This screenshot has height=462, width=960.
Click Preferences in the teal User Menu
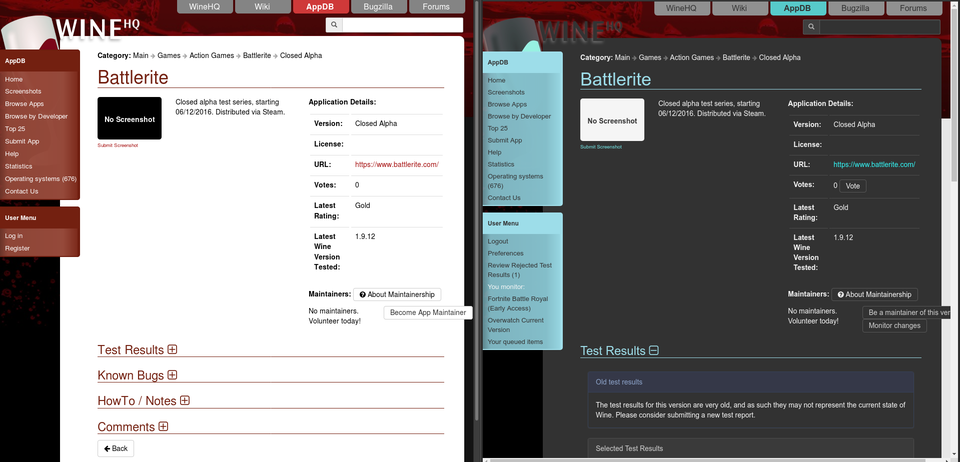505,253
